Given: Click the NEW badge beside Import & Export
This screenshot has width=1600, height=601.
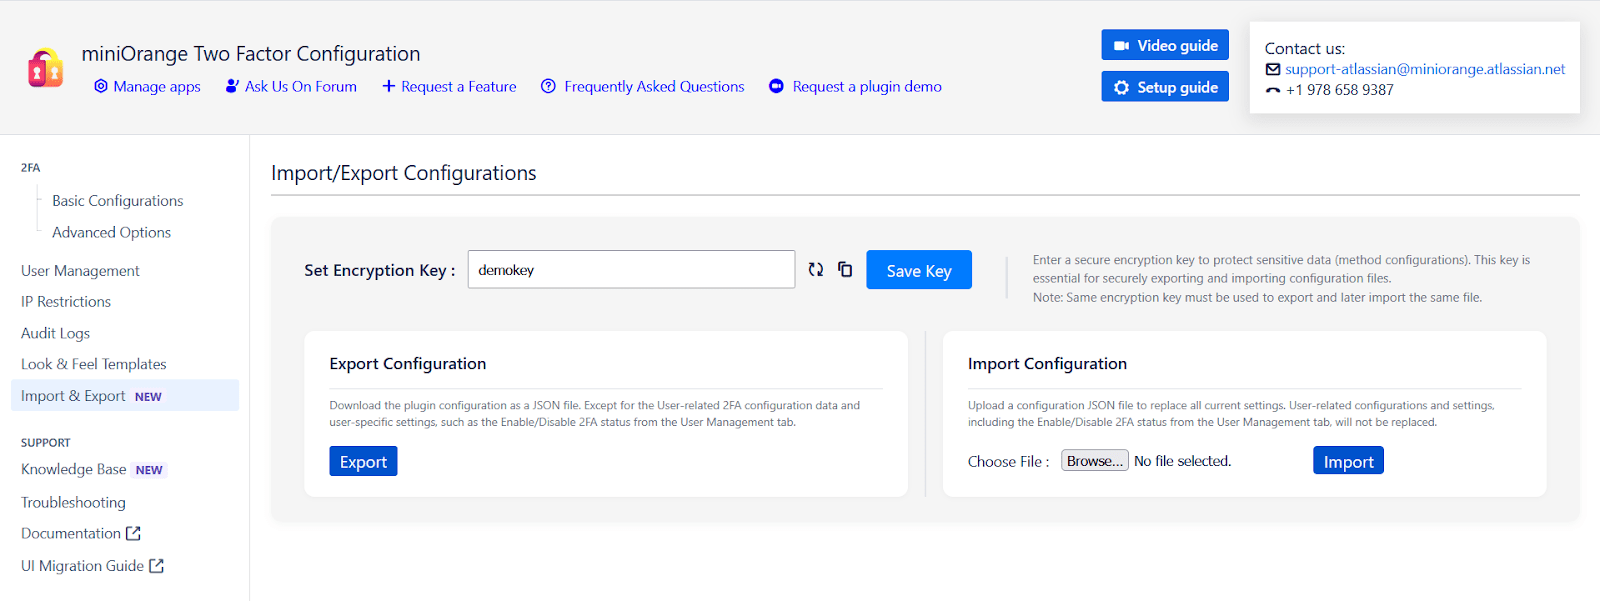Looking at the screenshot, I should [148, 397].
